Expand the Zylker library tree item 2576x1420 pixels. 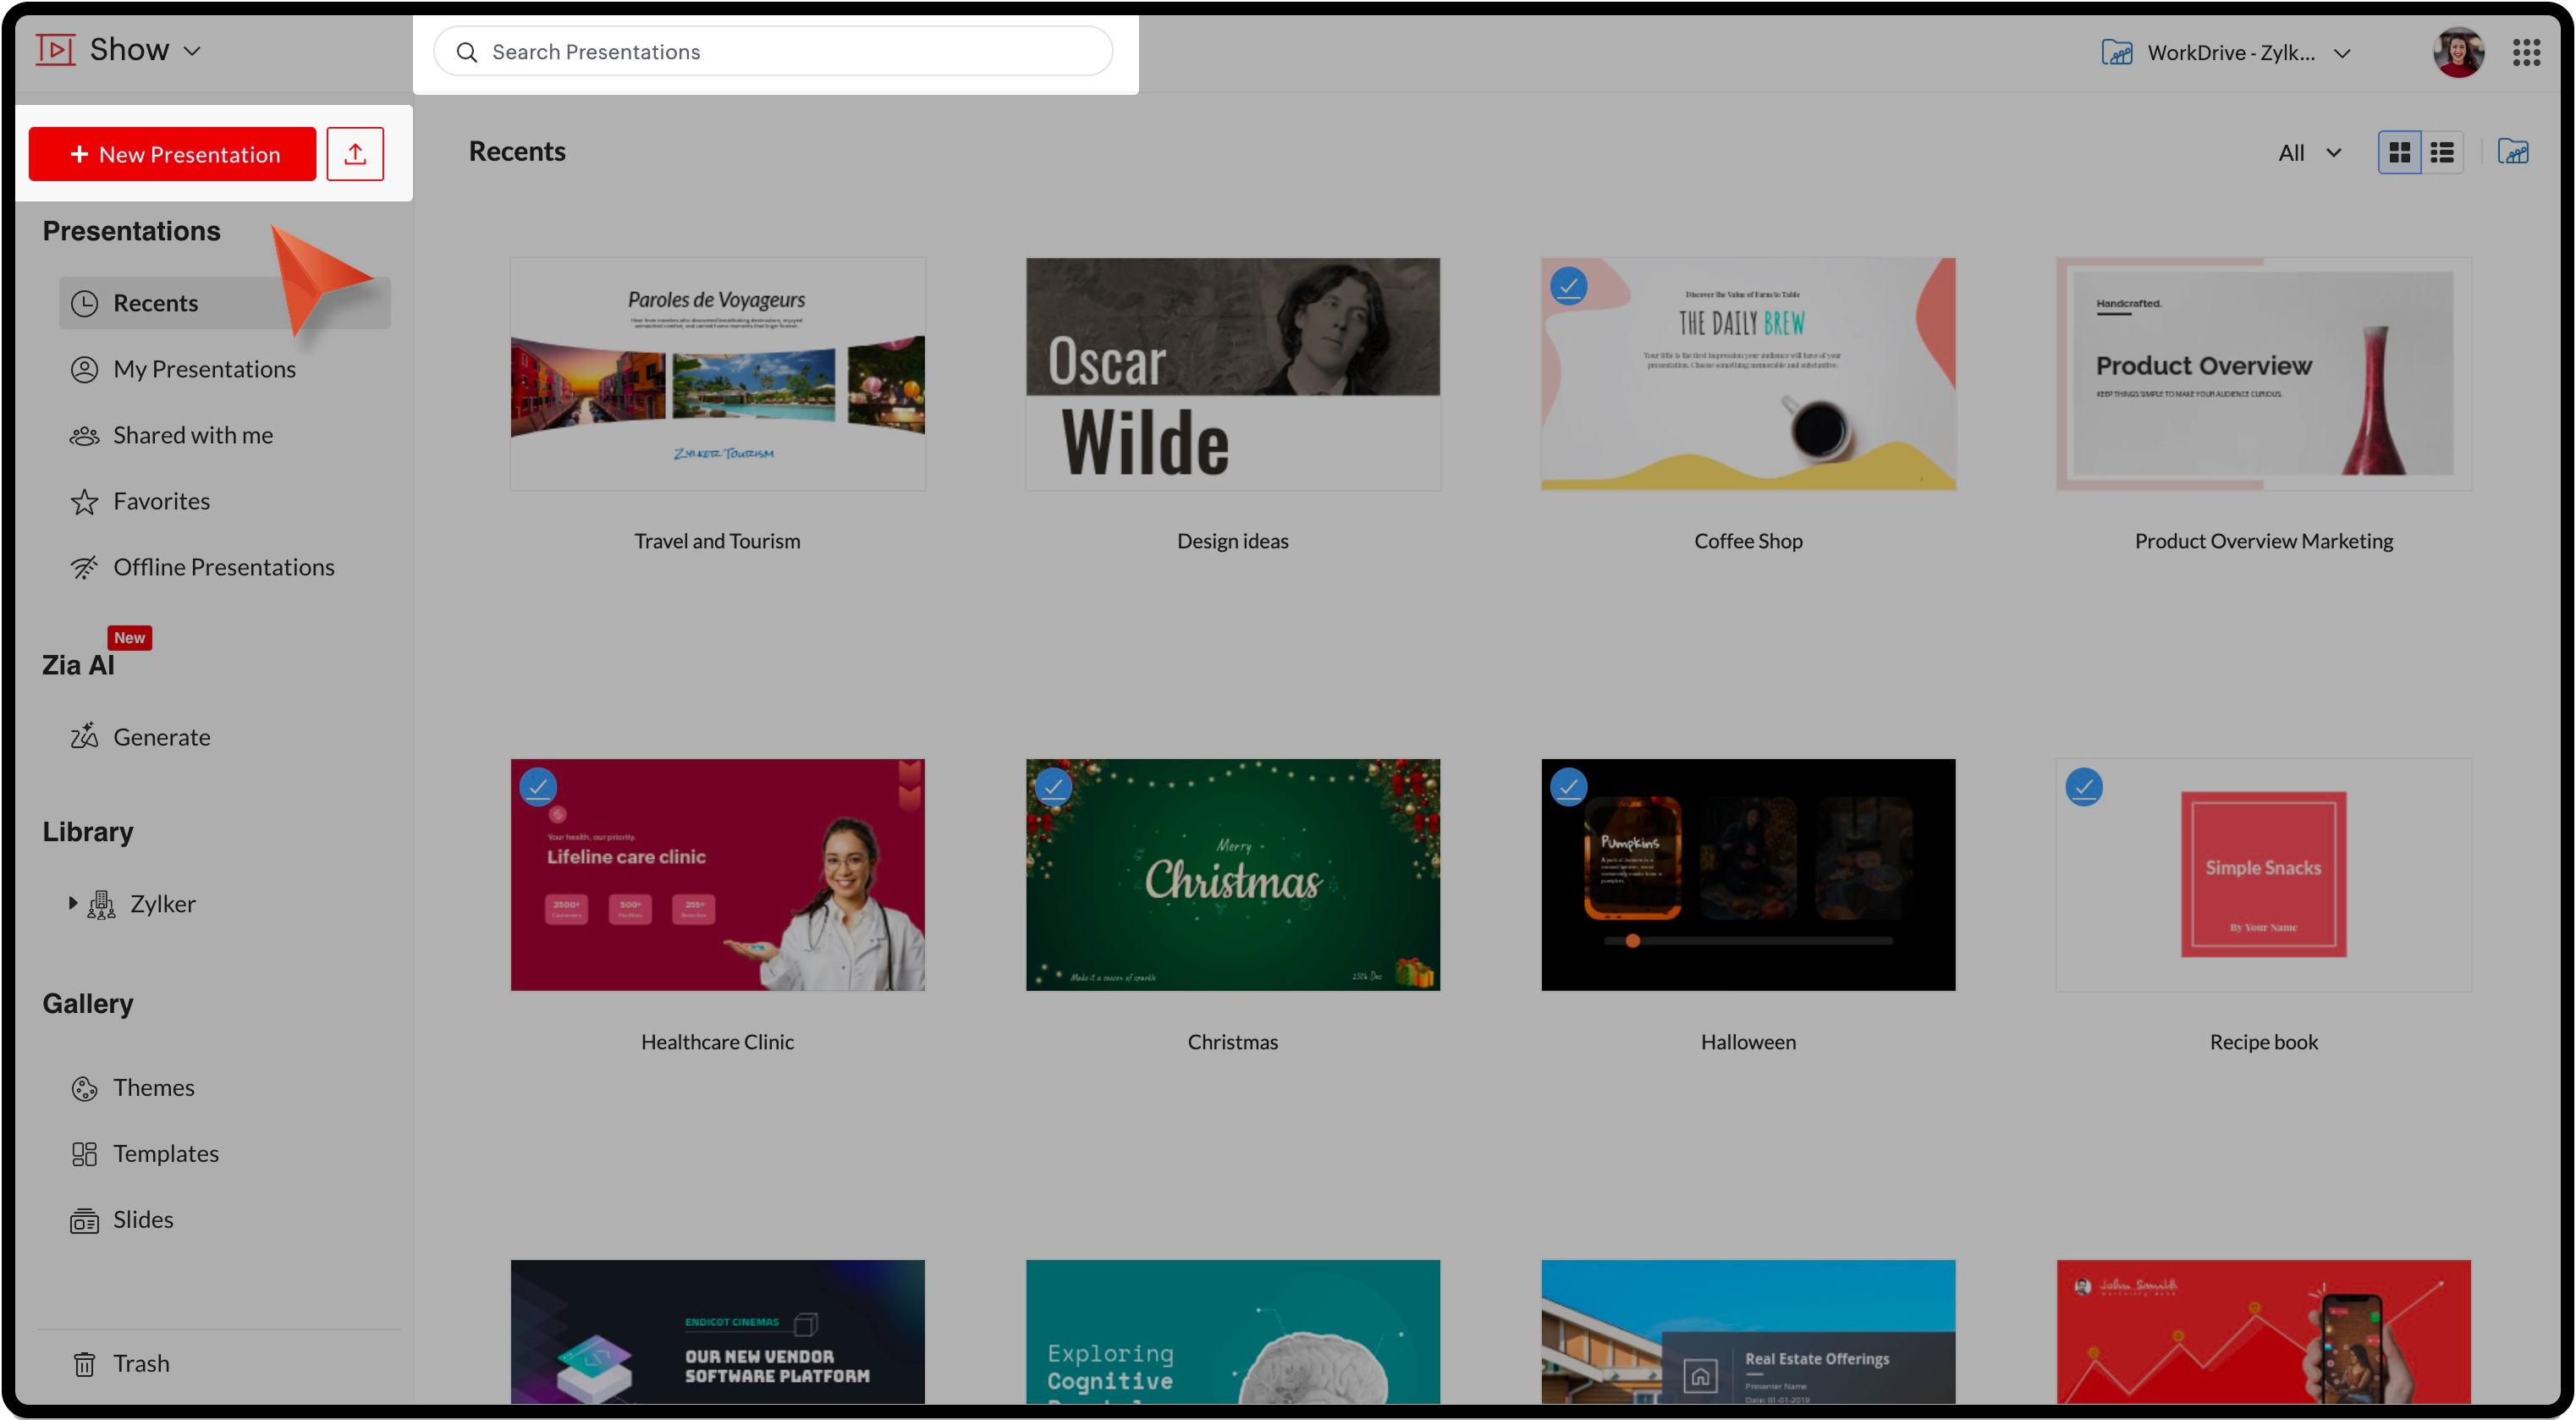click(x=72, y=903)
